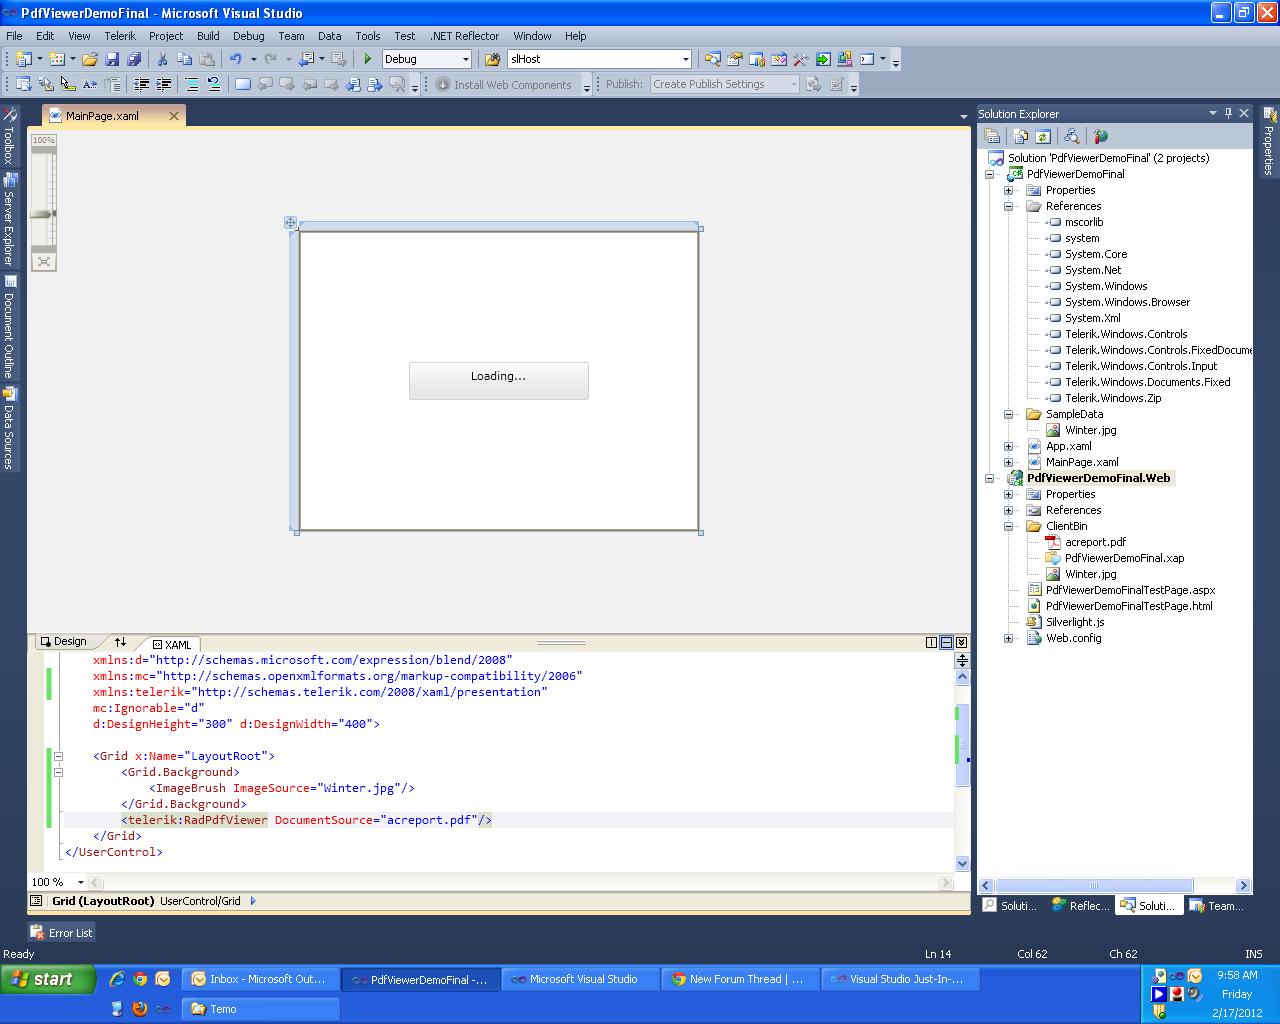Click the Grid (LayoutRoot) breadcrumb

(x=103, y=901)
